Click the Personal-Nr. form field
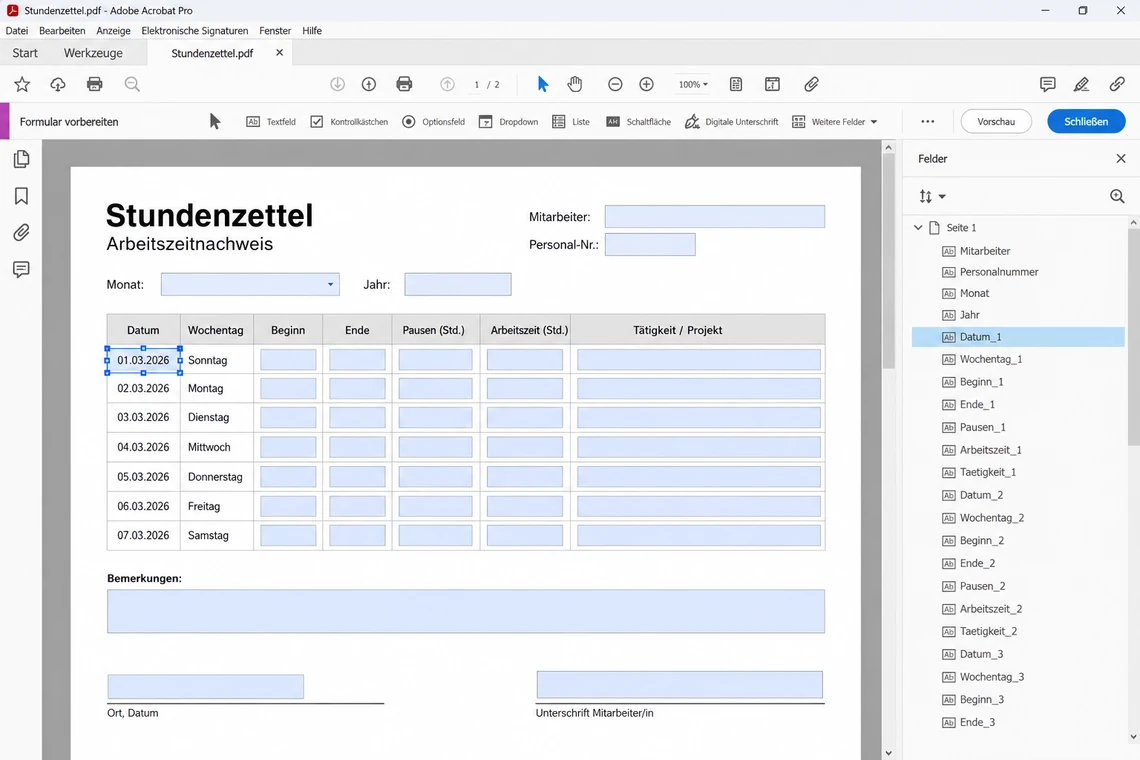The height and width of the screenshot is (760, 1140). coord(650,244)
